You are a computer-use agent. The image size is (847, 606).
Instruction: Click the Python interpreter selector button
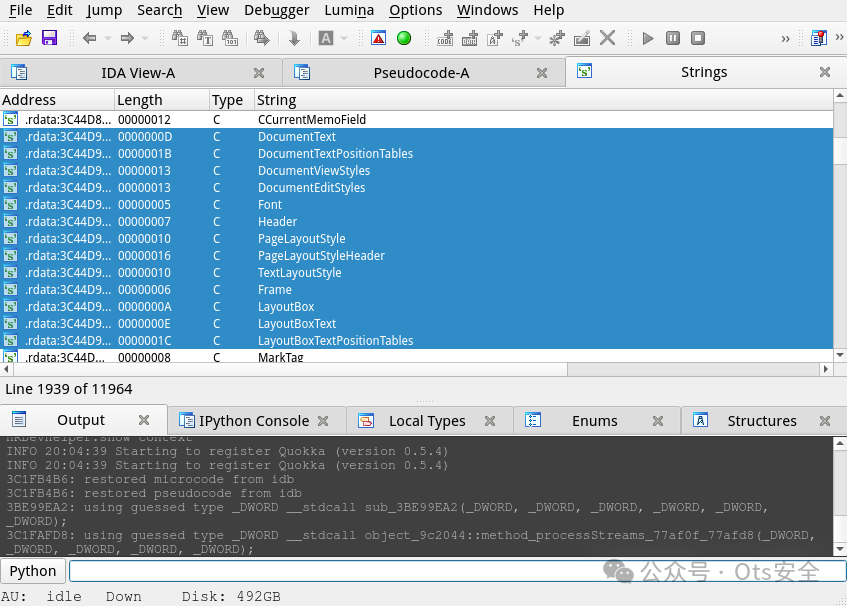33,571
